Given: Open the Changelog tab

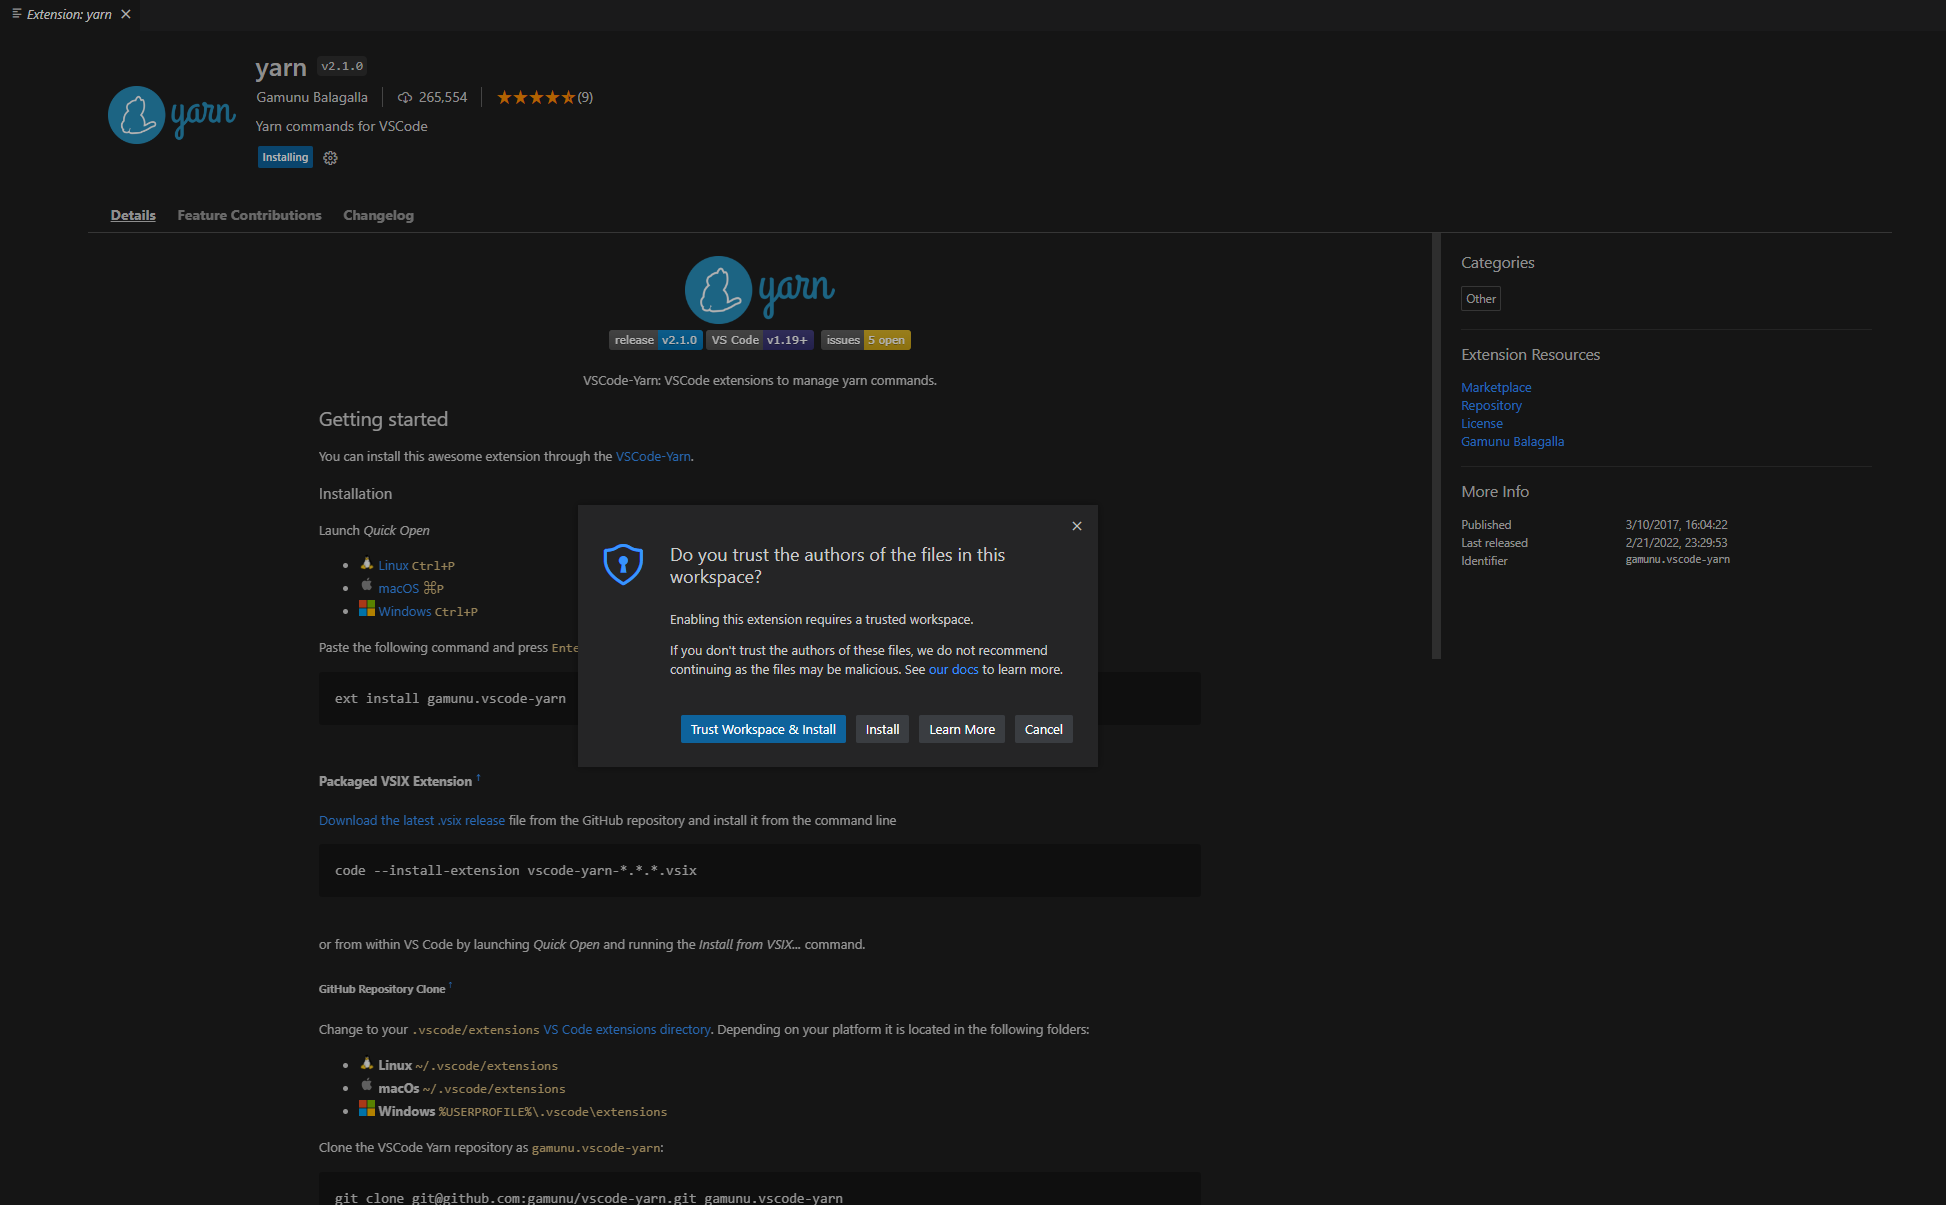Looking at the screenshot, I should pos(378,215).
